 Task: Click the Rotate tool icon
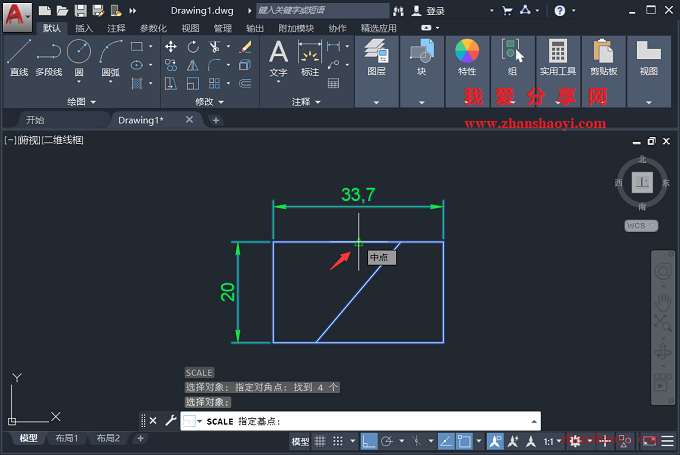click(193, 46)
